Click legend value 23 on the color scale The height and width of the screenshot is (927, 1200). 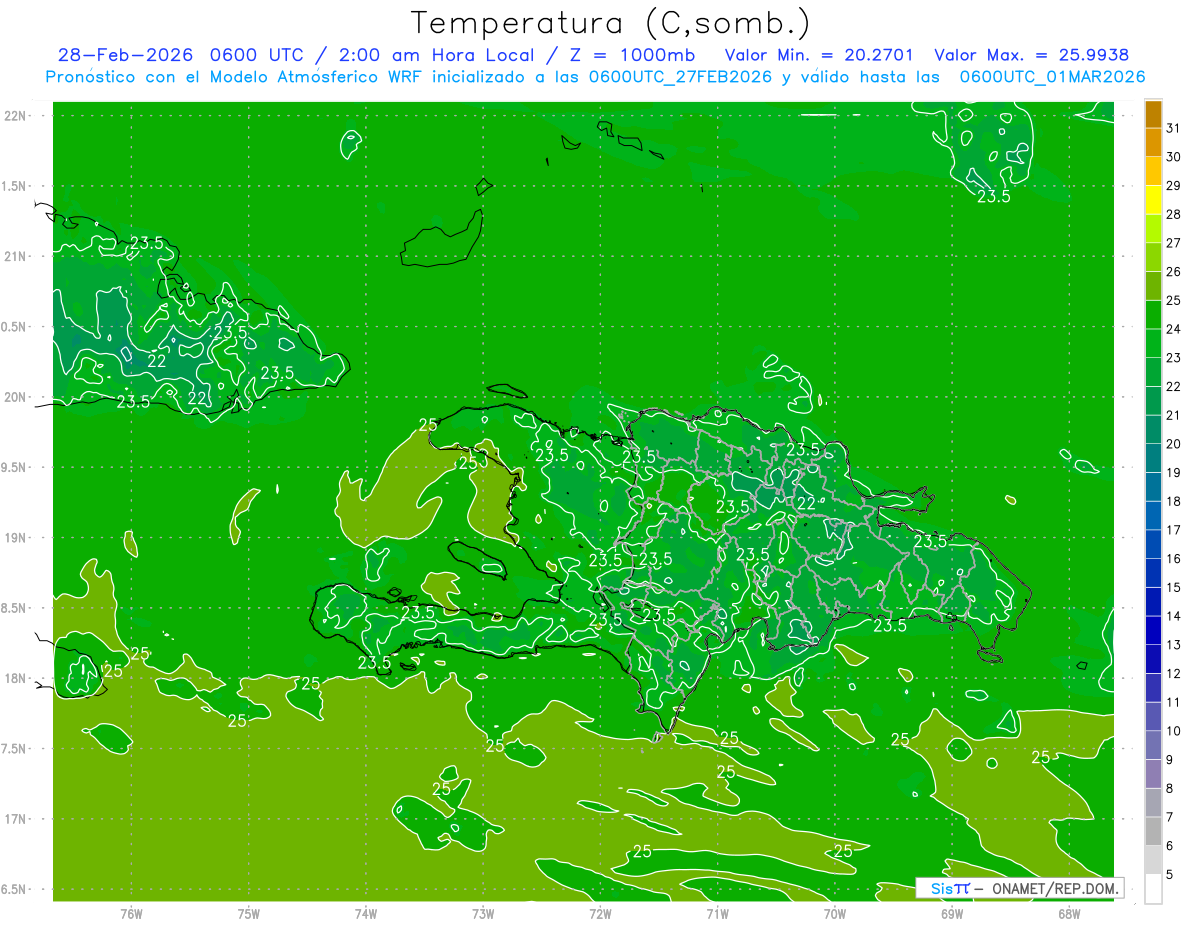1173,357
